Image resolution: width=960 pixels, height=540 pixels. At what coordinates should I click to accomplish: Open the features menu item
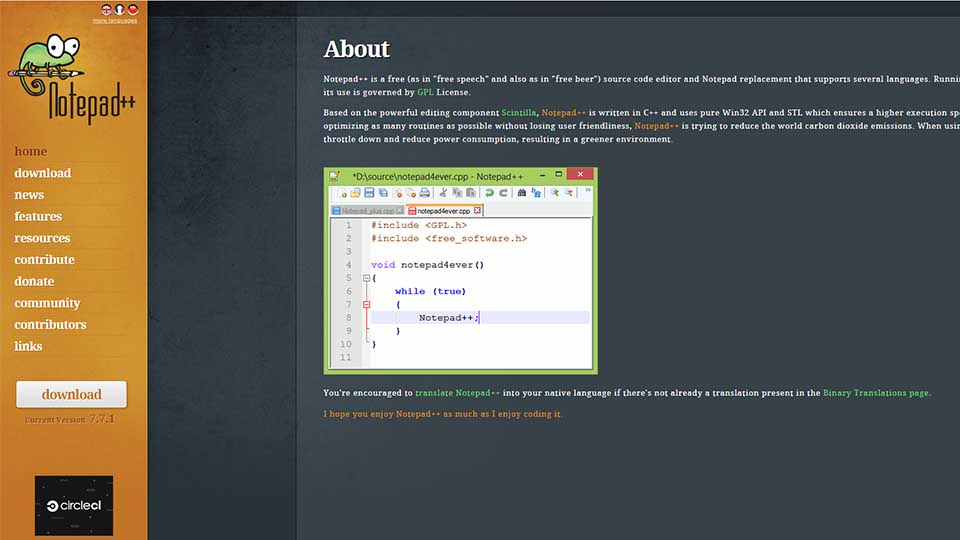pos(38,216)
